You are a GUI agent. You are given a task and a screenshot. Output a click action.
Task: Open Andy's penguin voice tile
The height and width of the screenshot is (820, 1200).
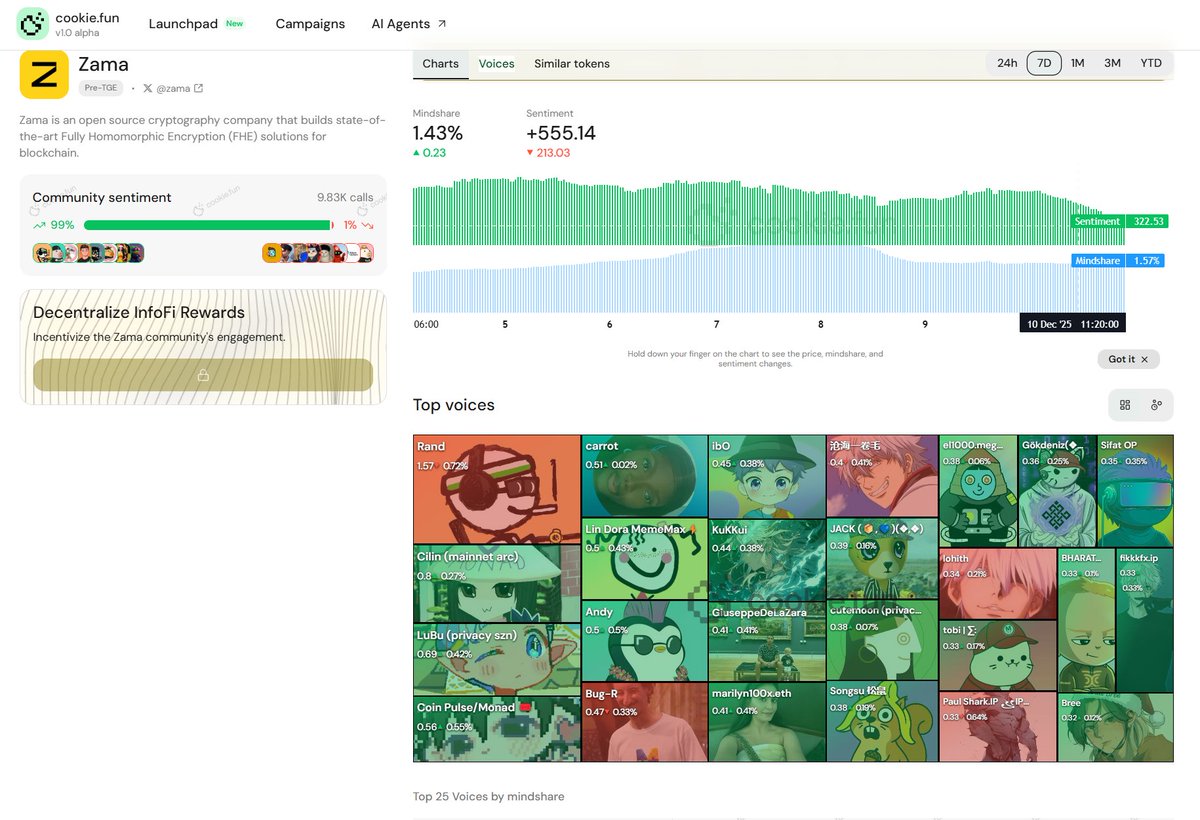click(644, 641)
